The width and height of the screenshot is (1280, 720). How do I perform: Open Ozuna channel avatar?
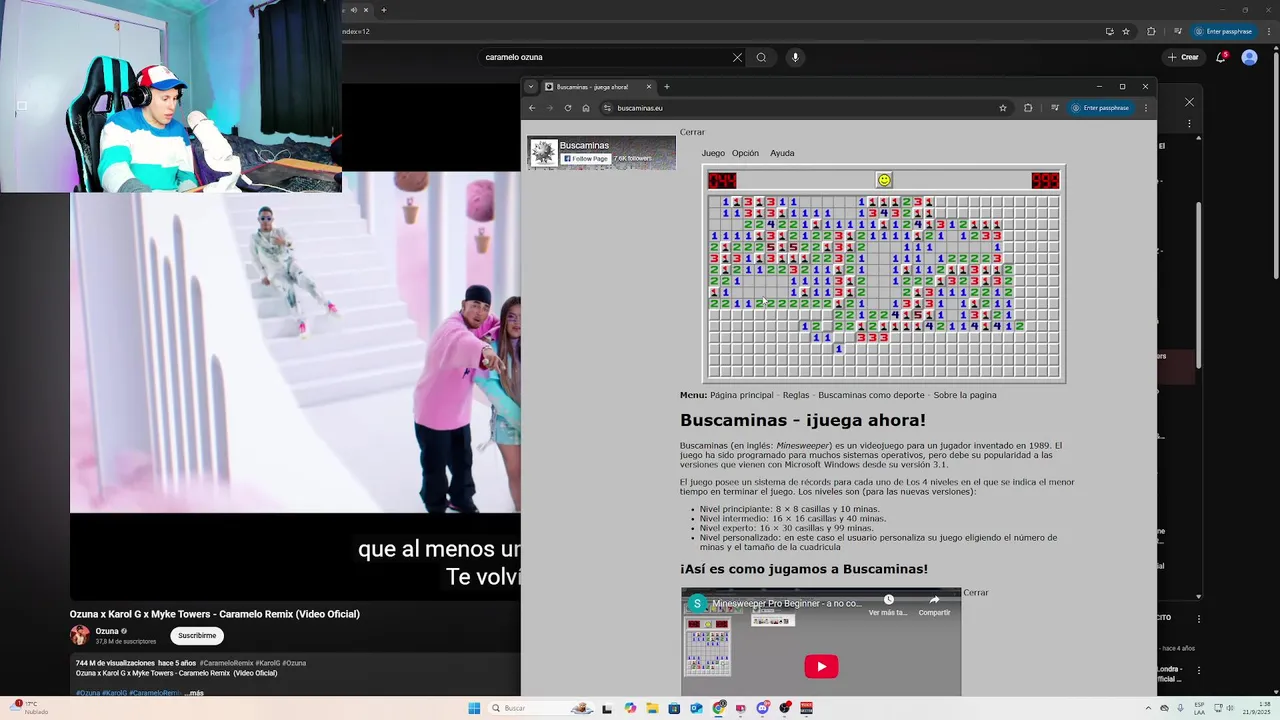(79, 635)
